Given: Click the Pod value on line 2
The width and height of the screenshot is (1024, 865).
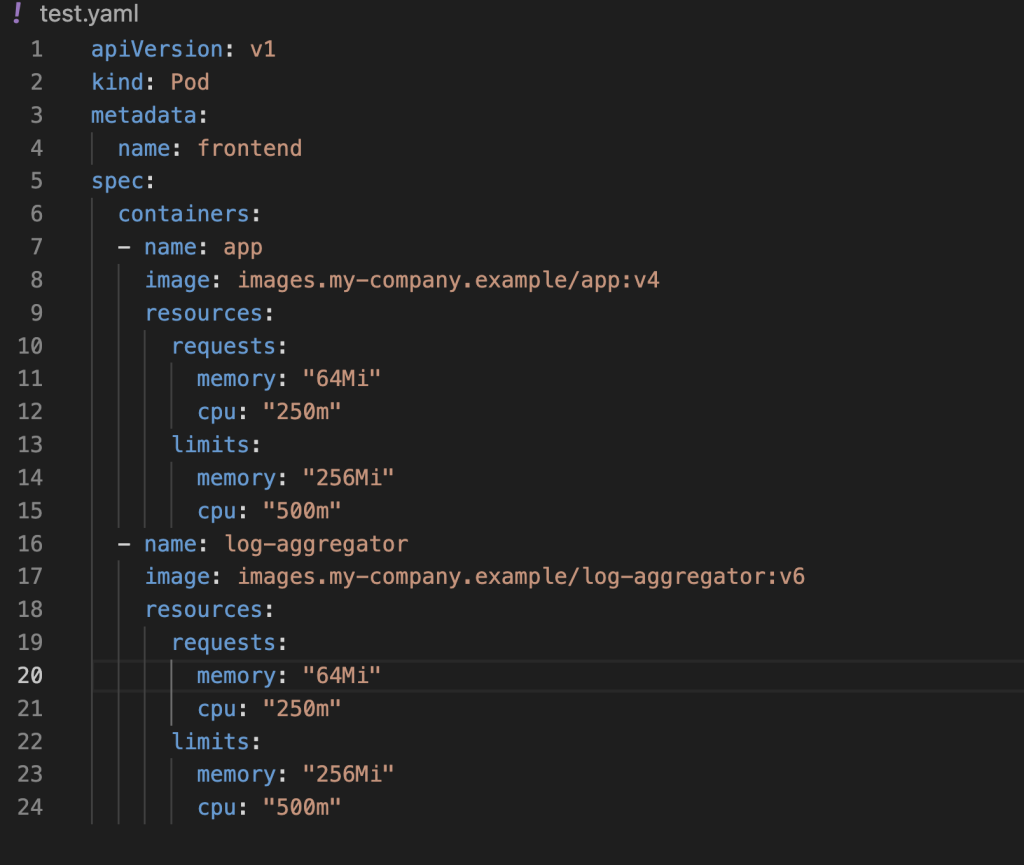Looking at the screenshot, I should coord(190,82).
